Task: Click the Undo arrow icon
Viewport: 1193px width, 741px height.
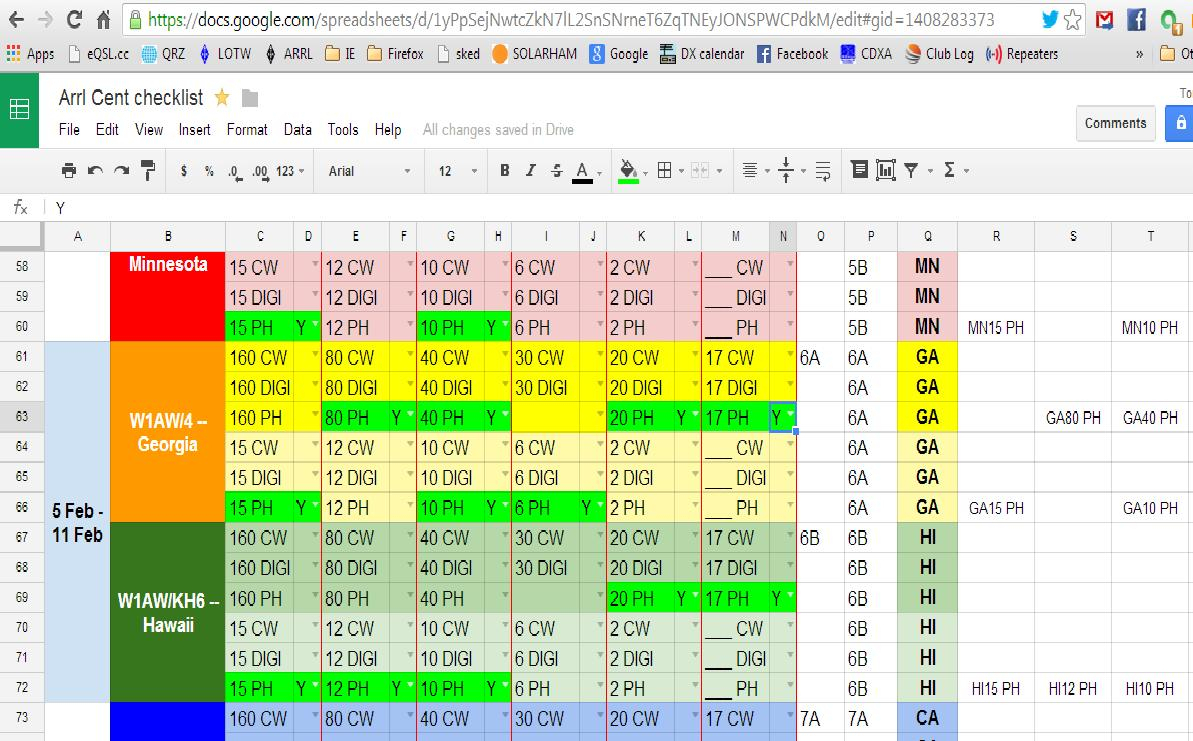Action: (96, 171)
